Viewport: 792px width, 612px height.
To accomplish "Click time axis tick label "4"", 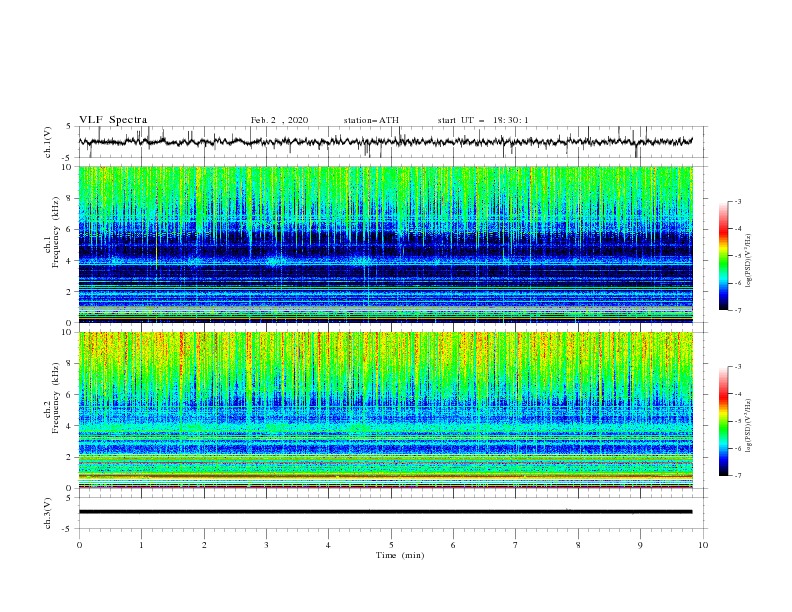I will pos(328,545).
